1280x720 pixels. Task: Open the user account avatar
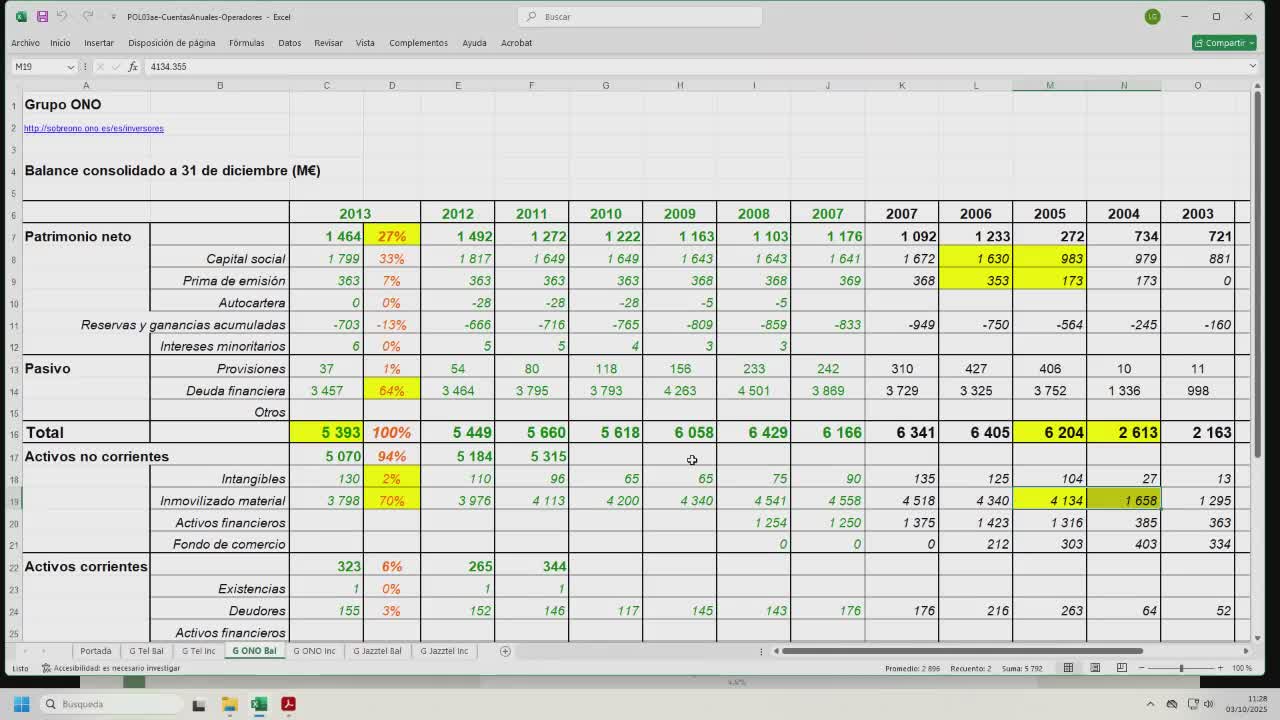[1153, 16]
